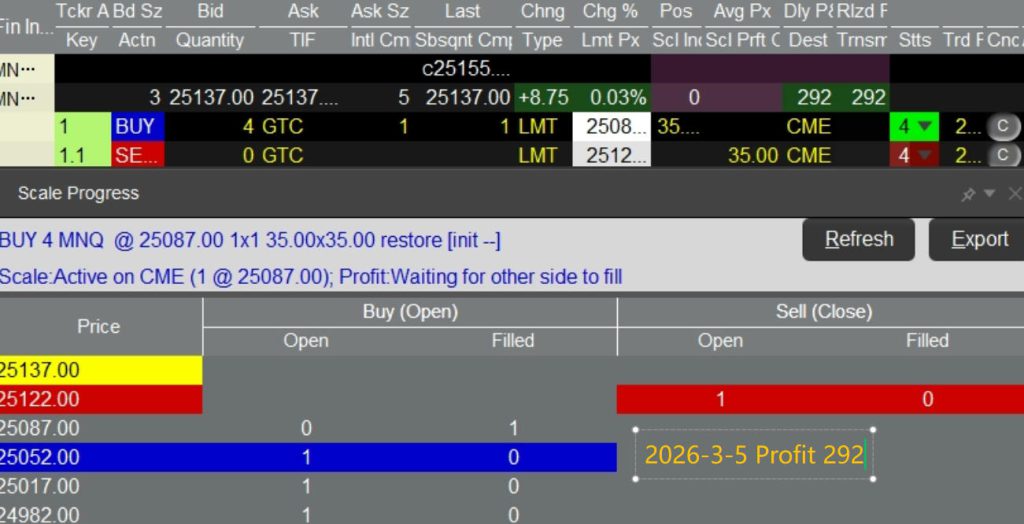Click the Chg % column header
The image size is (1024, 524).
coord(610,11)
